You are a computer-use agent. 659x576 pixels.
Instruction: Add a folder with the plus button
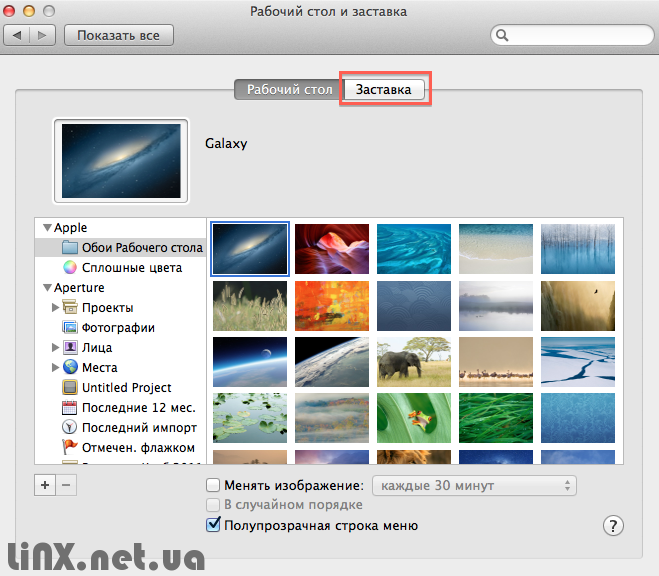coord(45,485)
